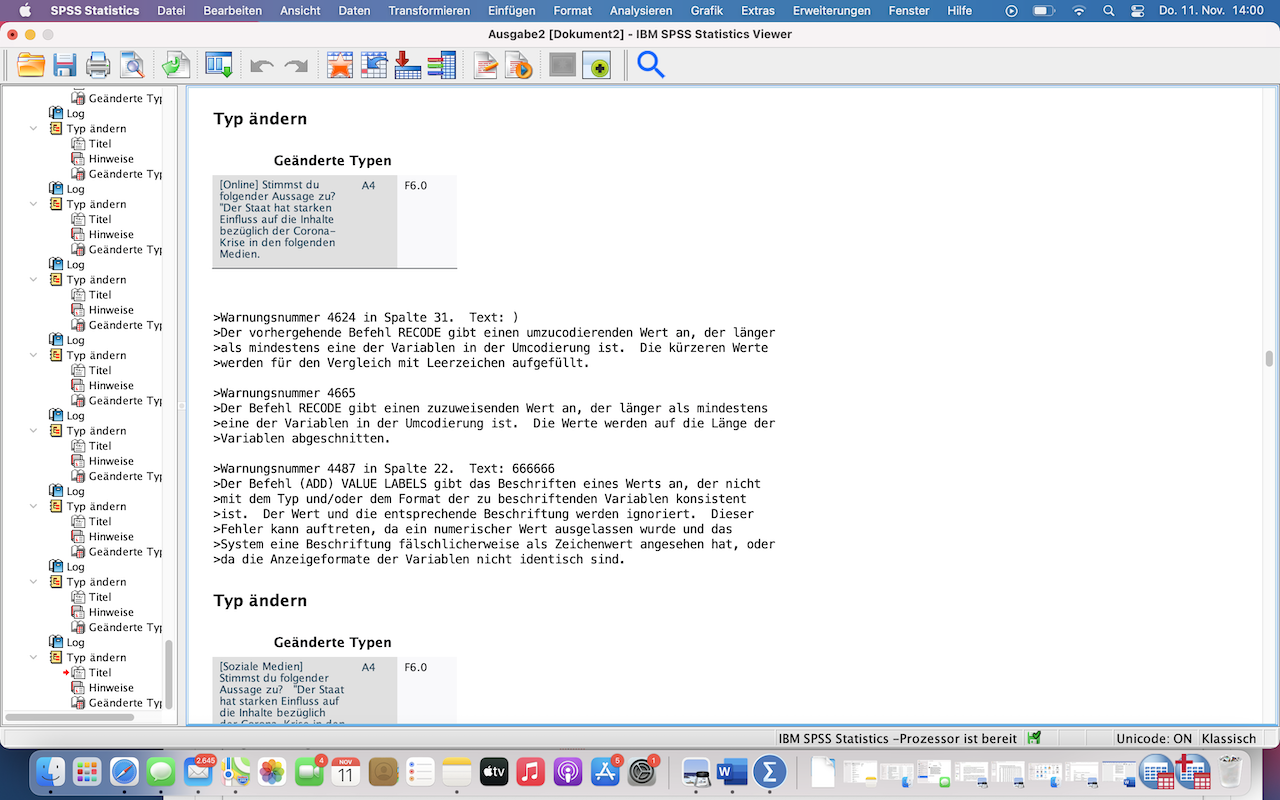Click the outline pane's horizontal scrollbar thumb
The height and width of the screenshot is (800, 1280).
(x=70, y=717)
